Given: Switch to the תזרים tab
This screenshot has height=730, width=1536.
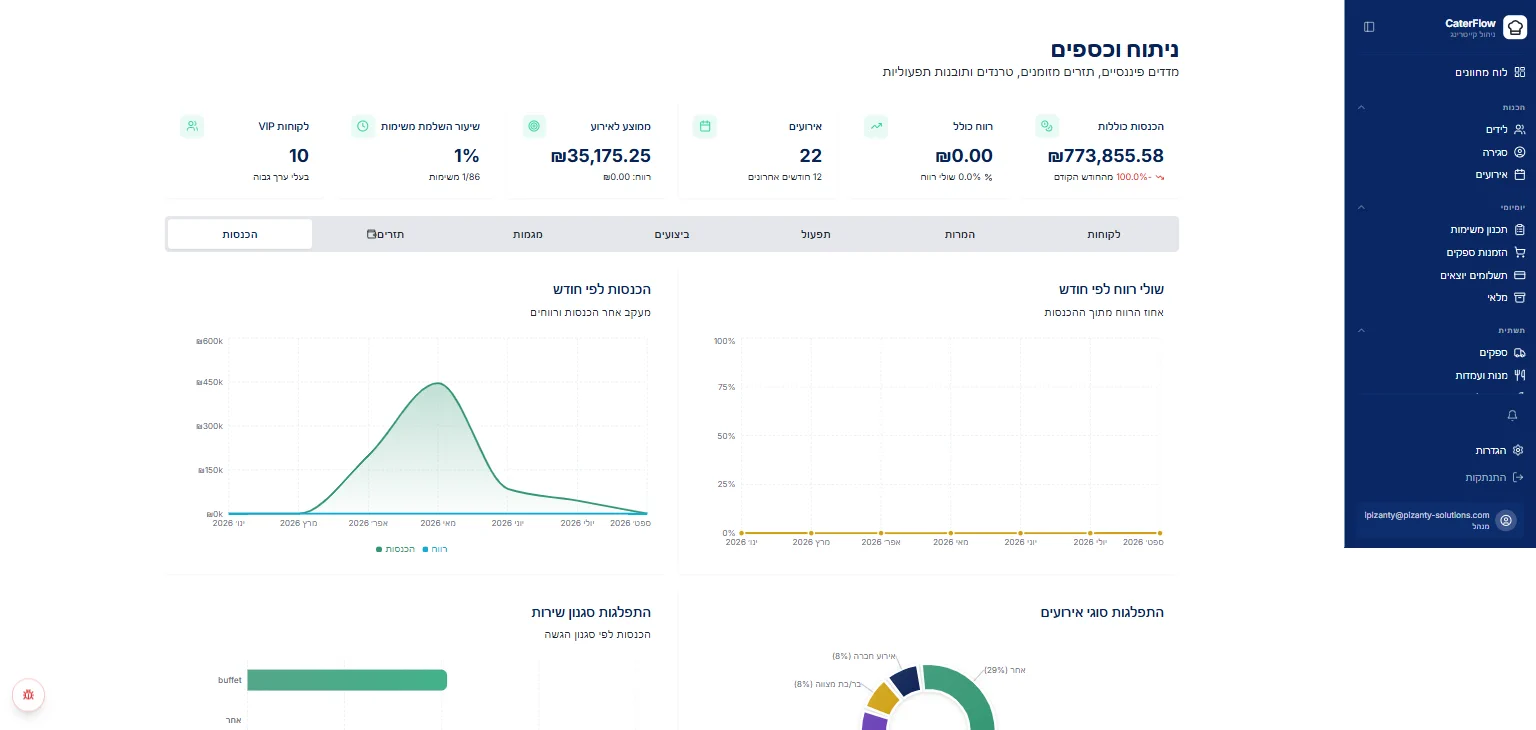Looking at the screenshot, I should [x=384, y=234].
